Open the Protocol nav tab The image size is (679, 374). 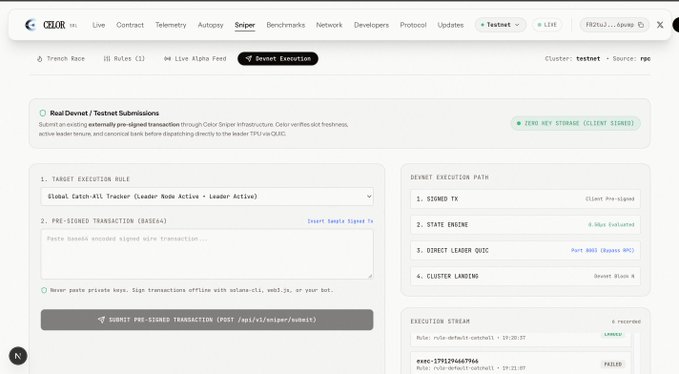click(413, 25)
